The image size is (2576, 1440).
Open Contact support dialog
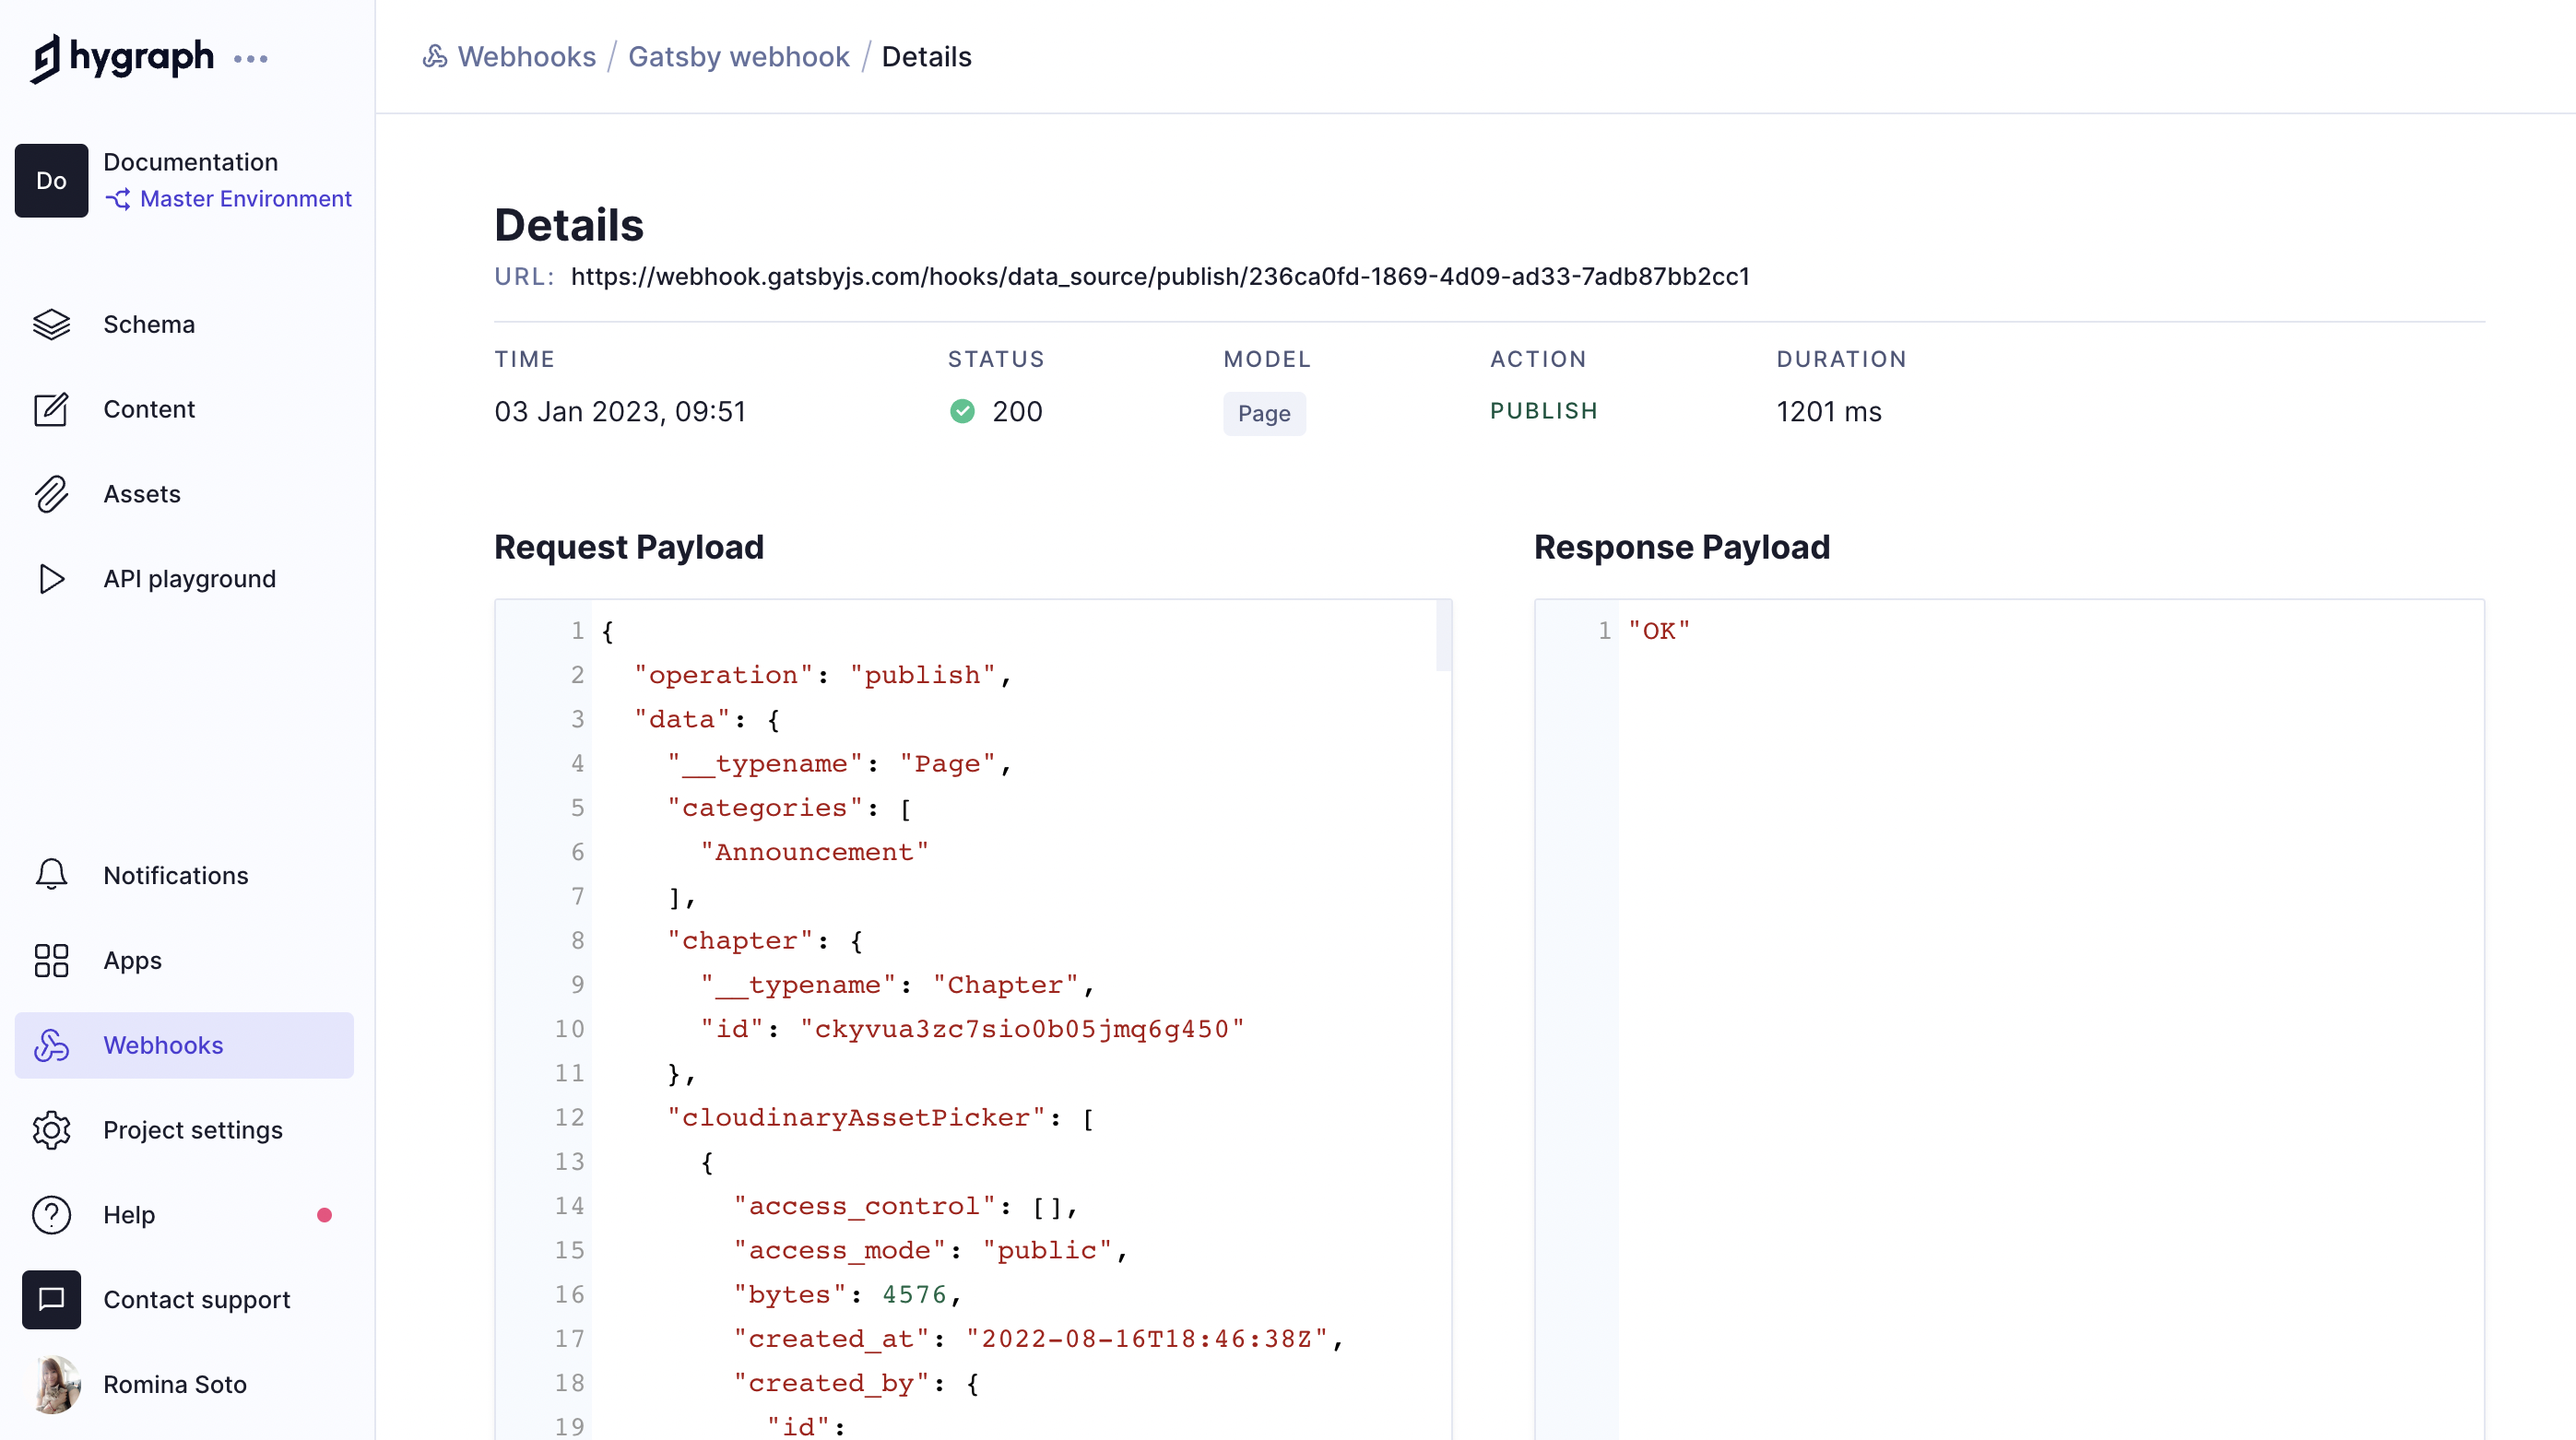point(196,1298)
